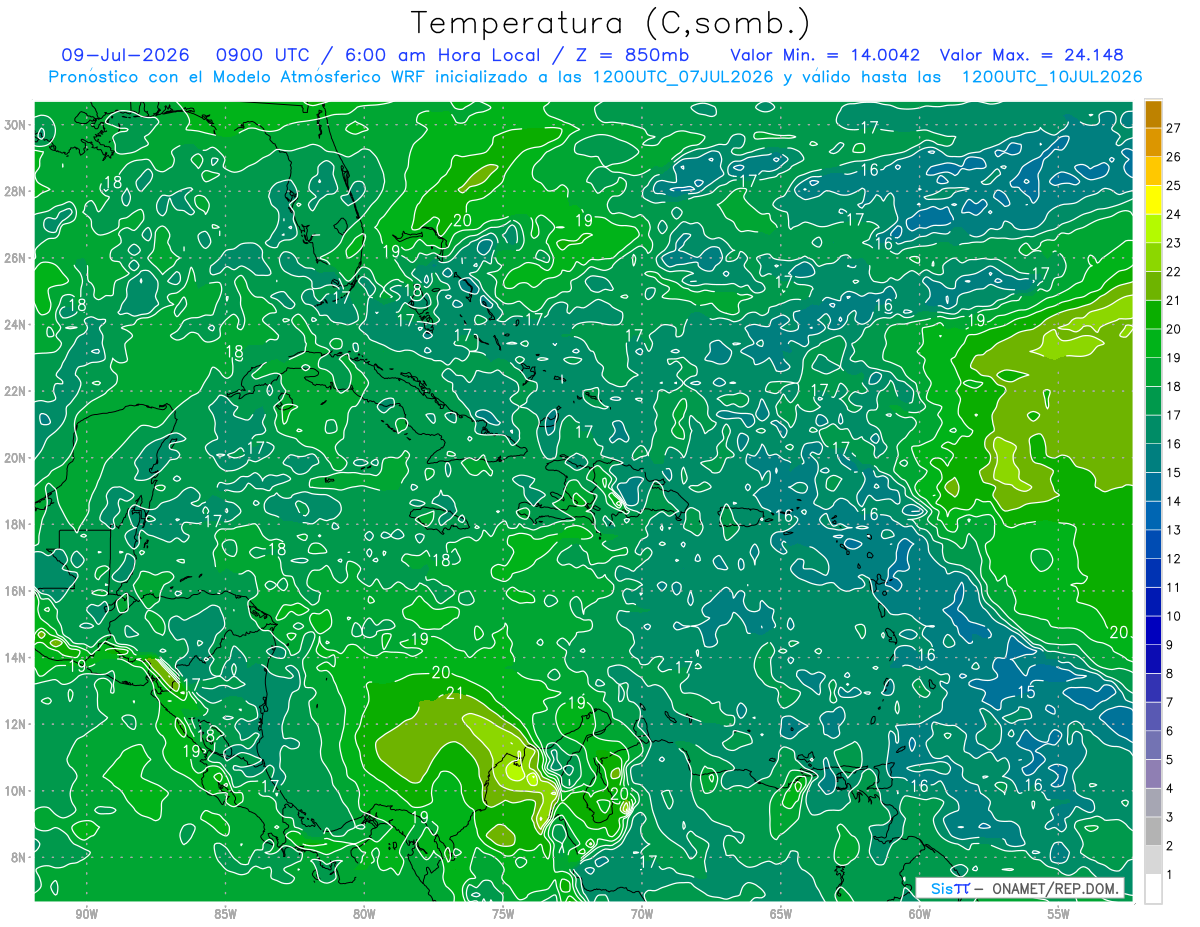1200x927 pixels.
Task: Click longitude label 90W on bottom axis
Action: click(86, 913)
